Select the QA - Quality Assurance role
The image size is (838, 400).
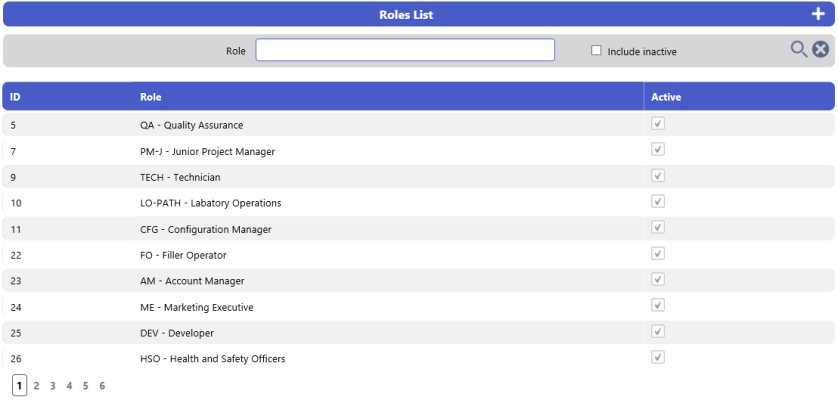pos(191,125)
